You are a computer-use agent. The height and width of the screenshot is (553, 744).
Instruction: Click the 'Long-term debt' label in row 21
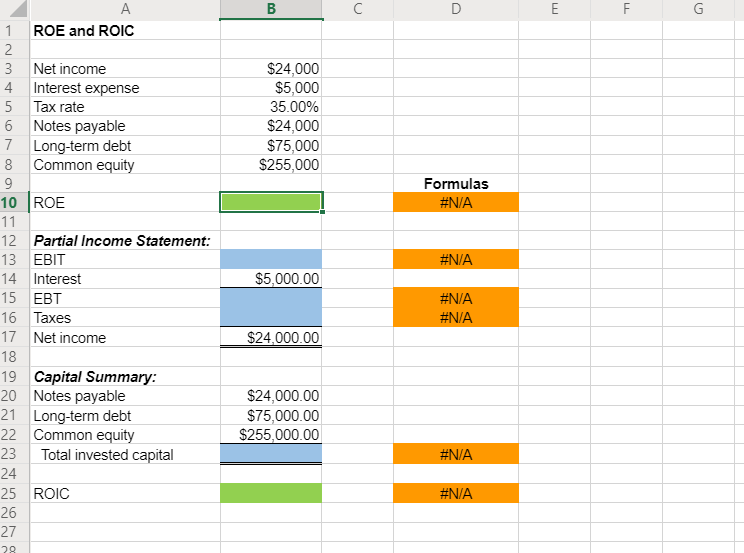click(x=82, y=416)
